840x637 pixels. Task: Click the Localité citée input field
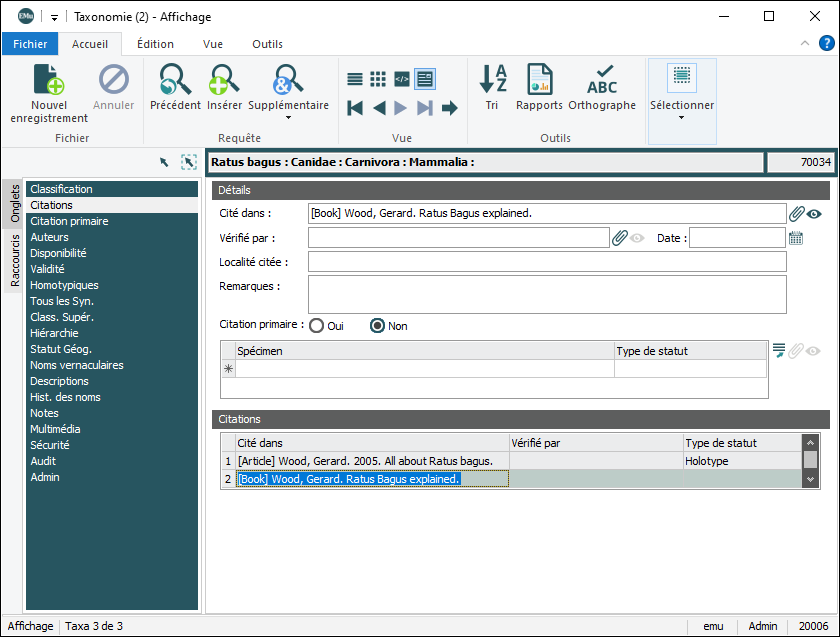pos(546,262)
